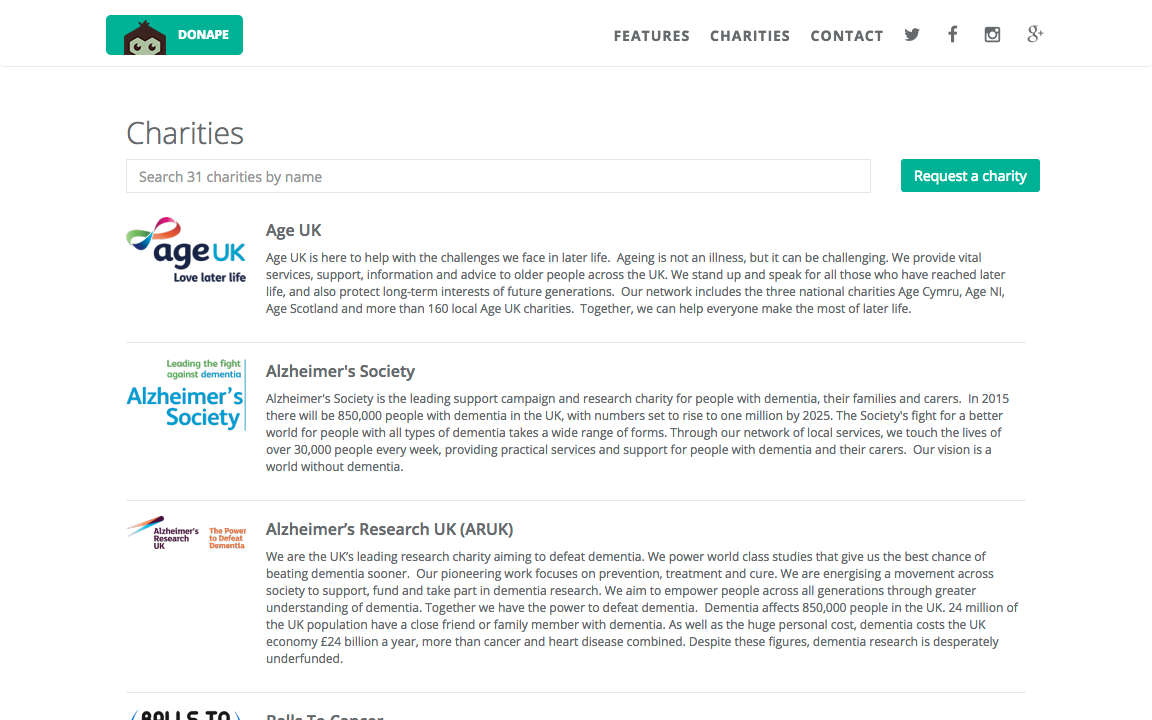Screen dimensions: 1152x720
Task: Select the Contact menu item
Action: tap(846, 35)
